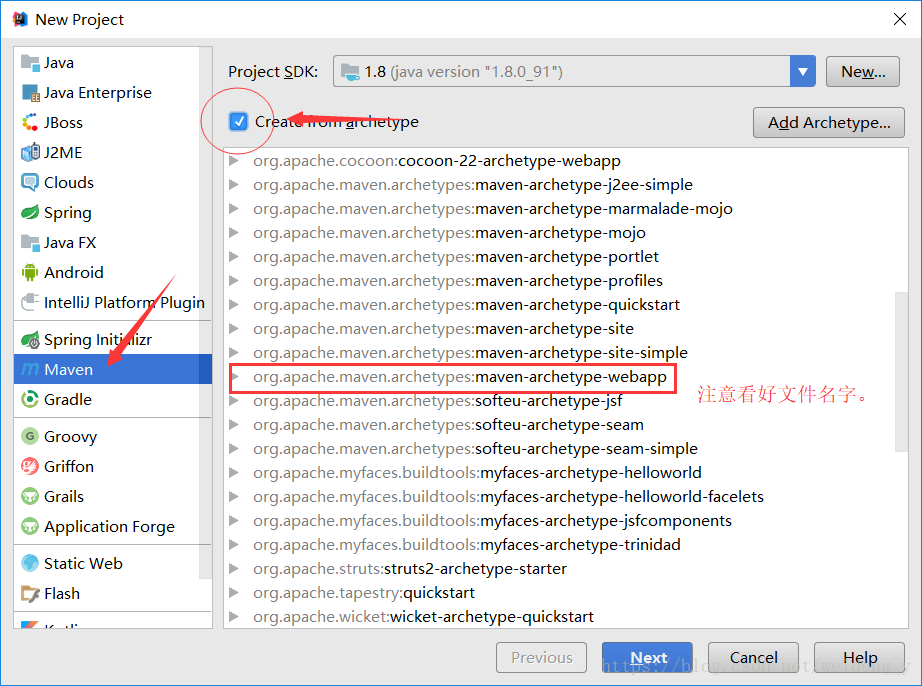Expand the cocoon-22-archetype-webapp node
Image resolution: width=922 pixels, height=686 pixels.
tap(234, 160)
